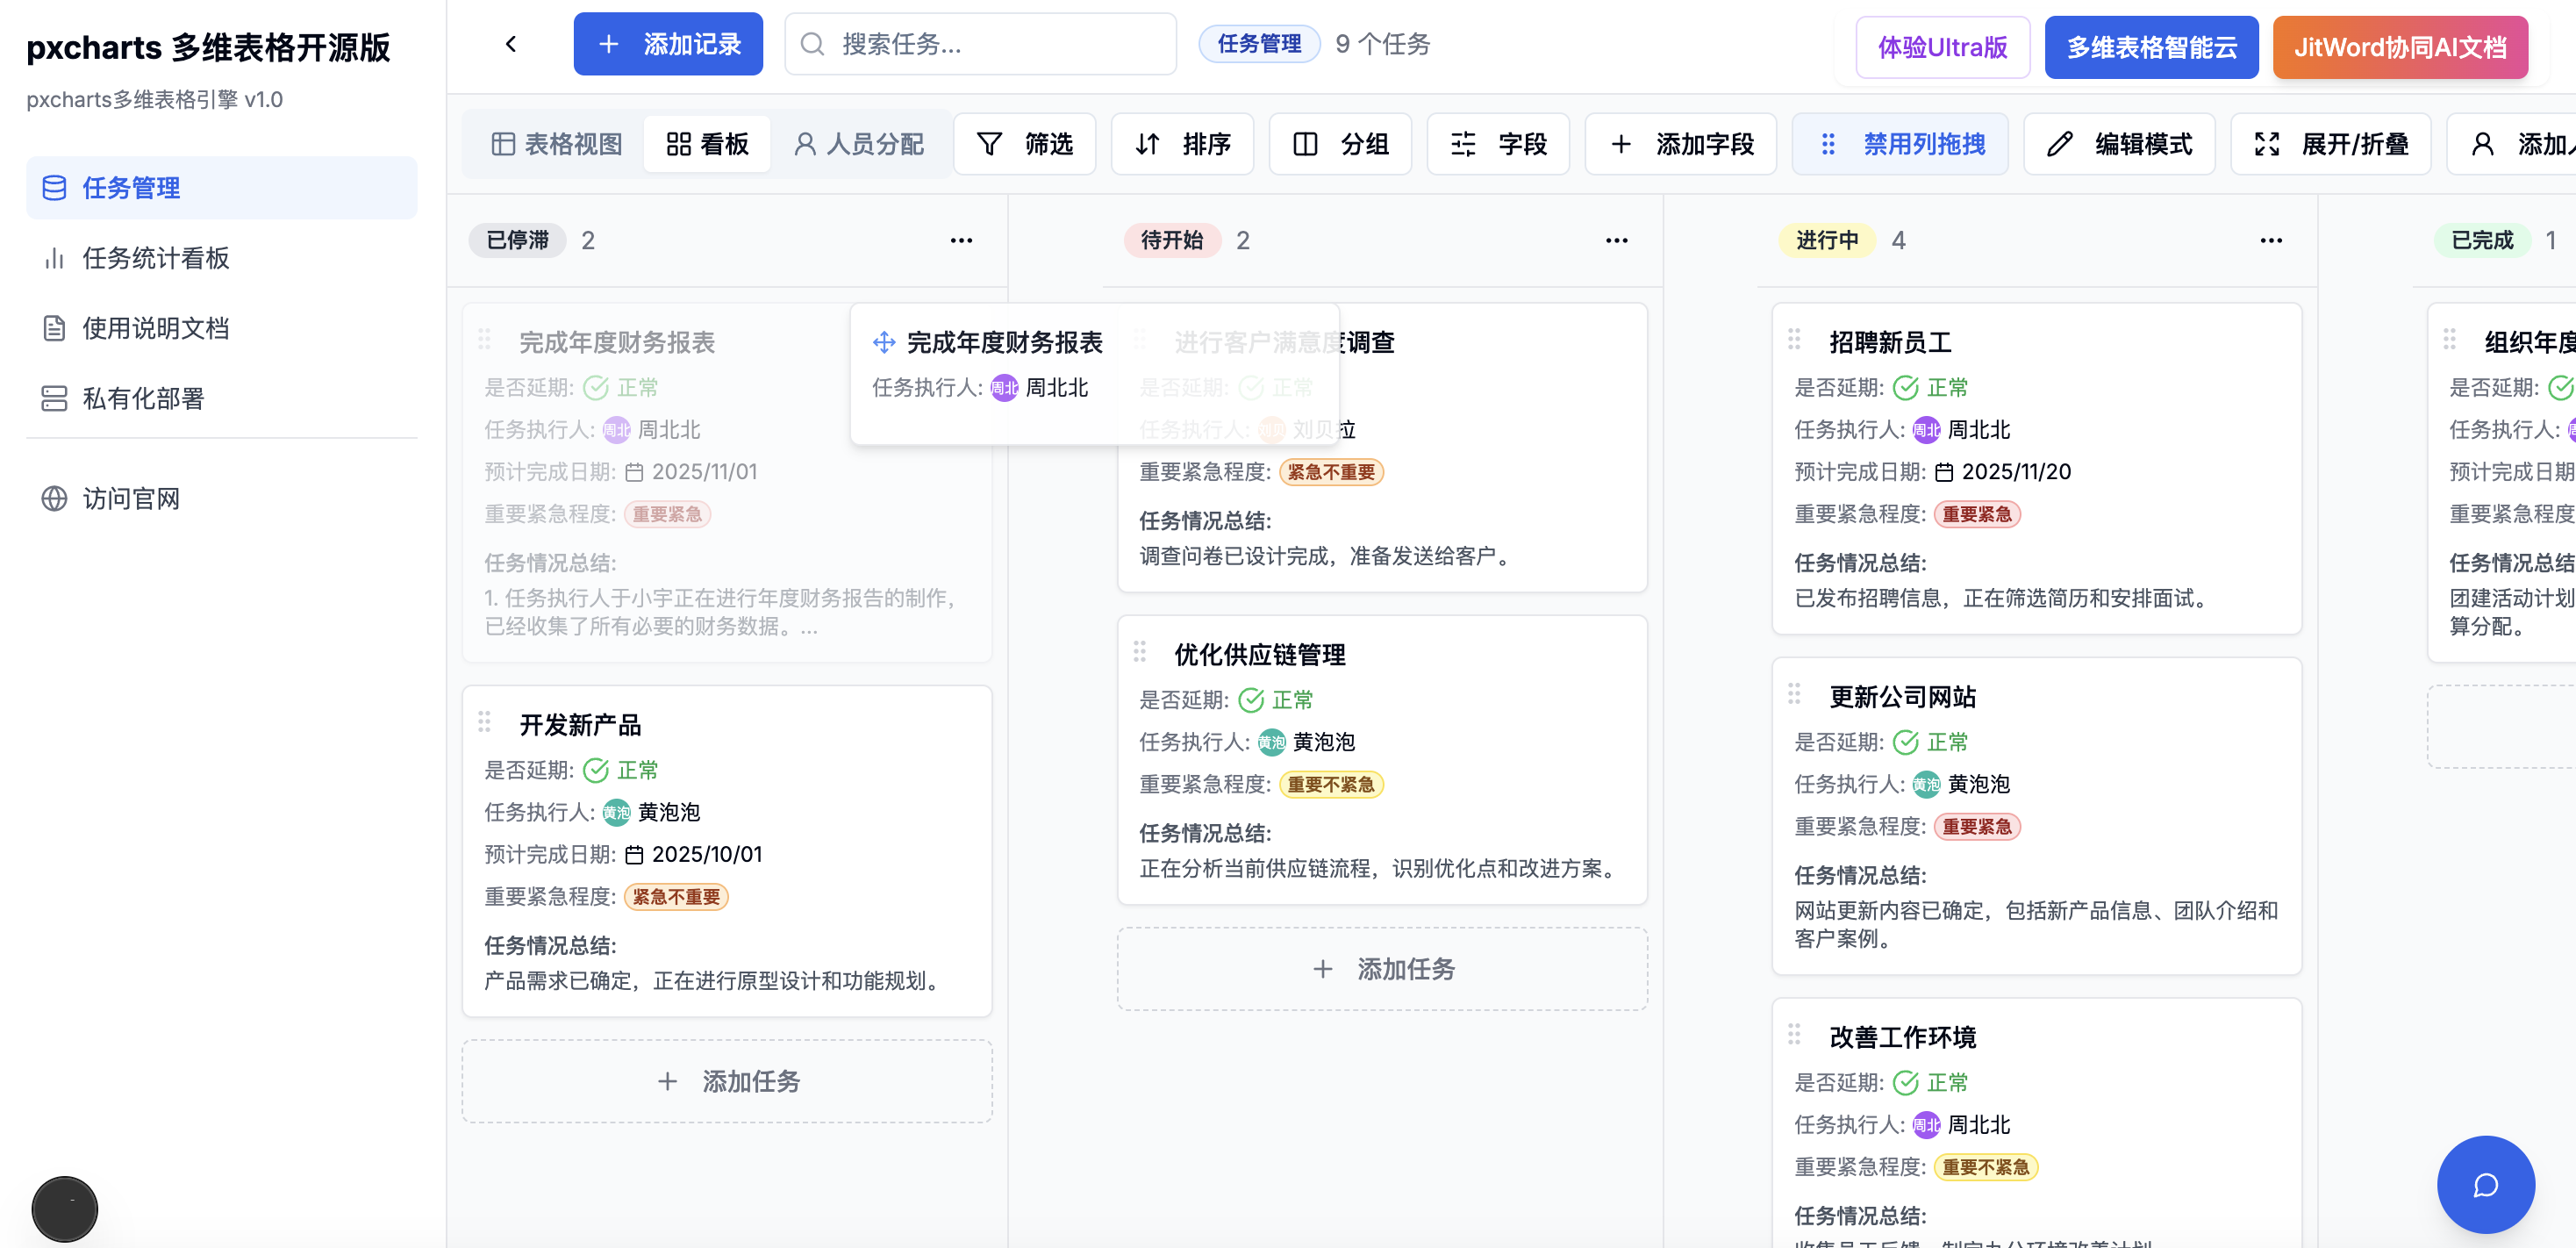Open 私有化部署 in the sidebar
Screen dimensions: 2576x1248
click(222, 398)
